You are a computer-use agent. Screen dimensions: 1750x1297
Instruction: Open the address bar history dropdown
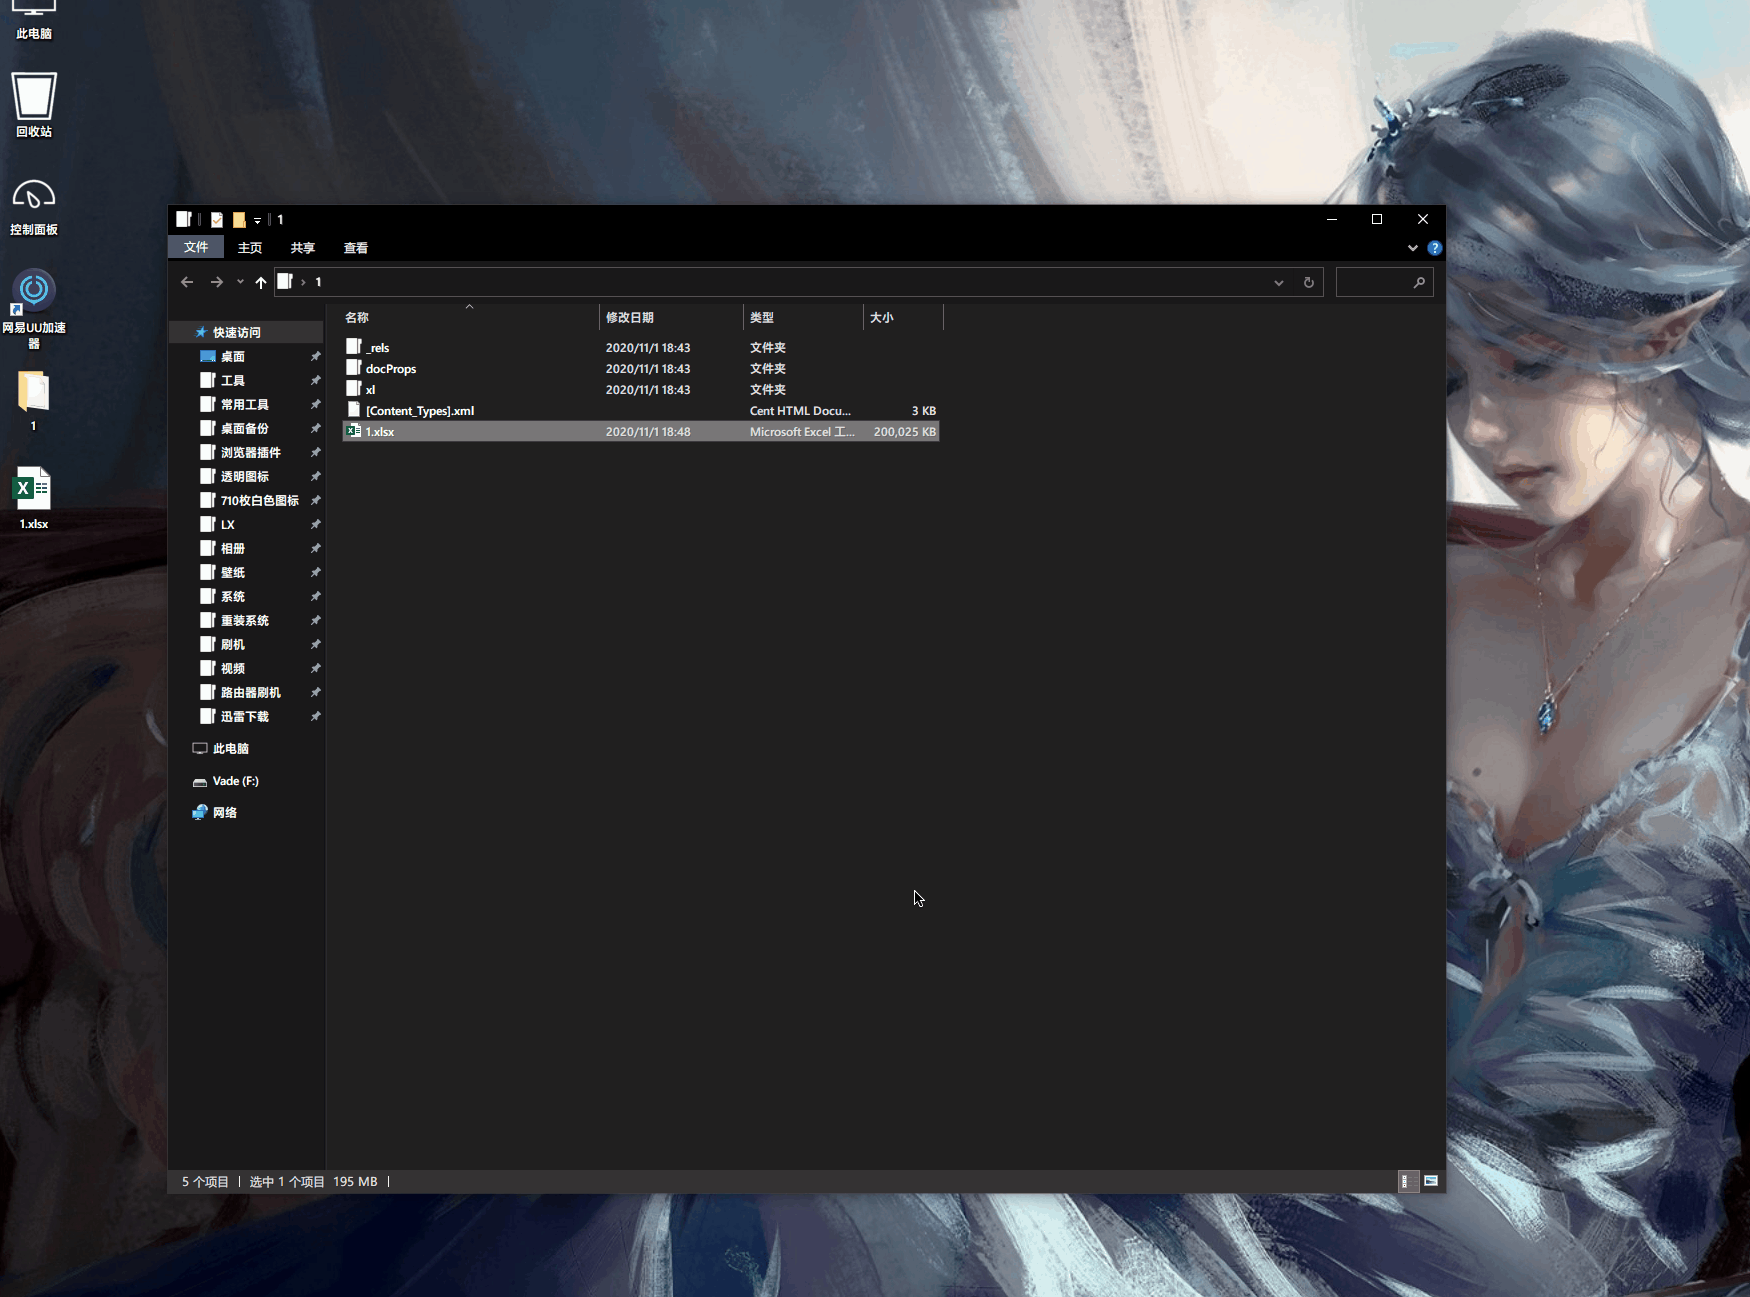(x=1278, y=283)
